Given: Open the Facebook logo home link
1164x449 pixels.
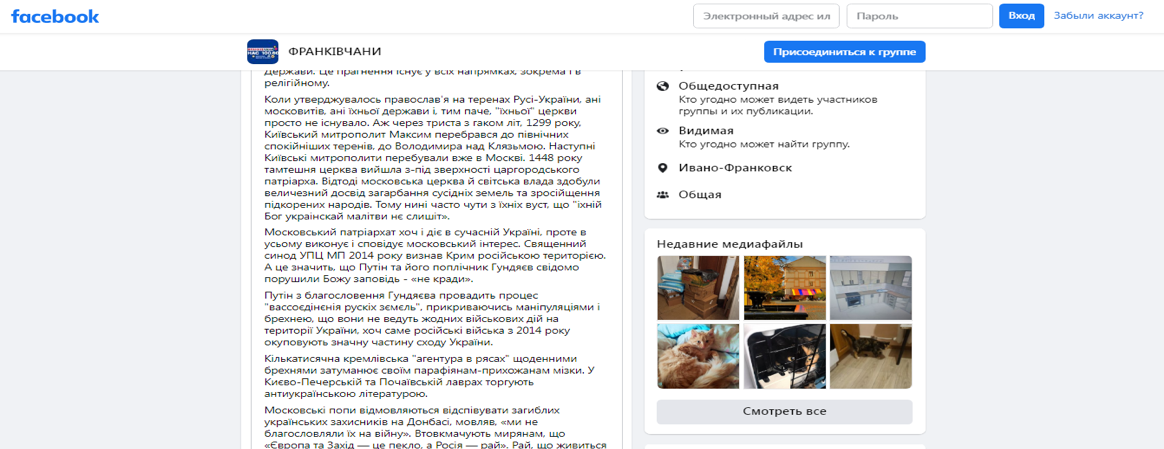Looking at the screenshot, I should [x=55, y=16].
